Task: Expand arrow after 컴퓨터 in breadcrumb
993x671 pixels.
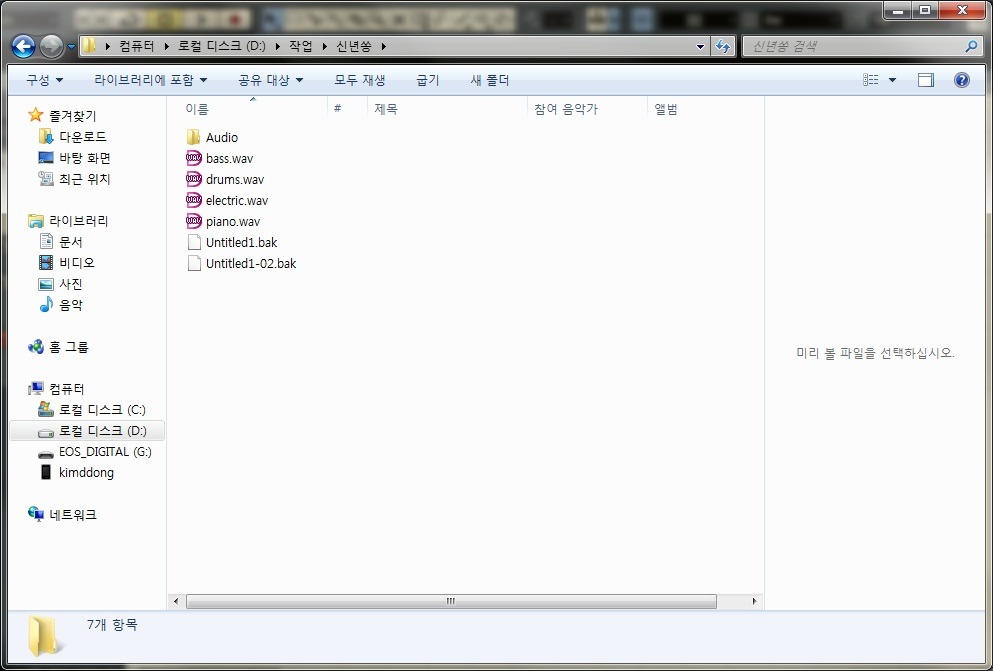Action: (167, 47)
